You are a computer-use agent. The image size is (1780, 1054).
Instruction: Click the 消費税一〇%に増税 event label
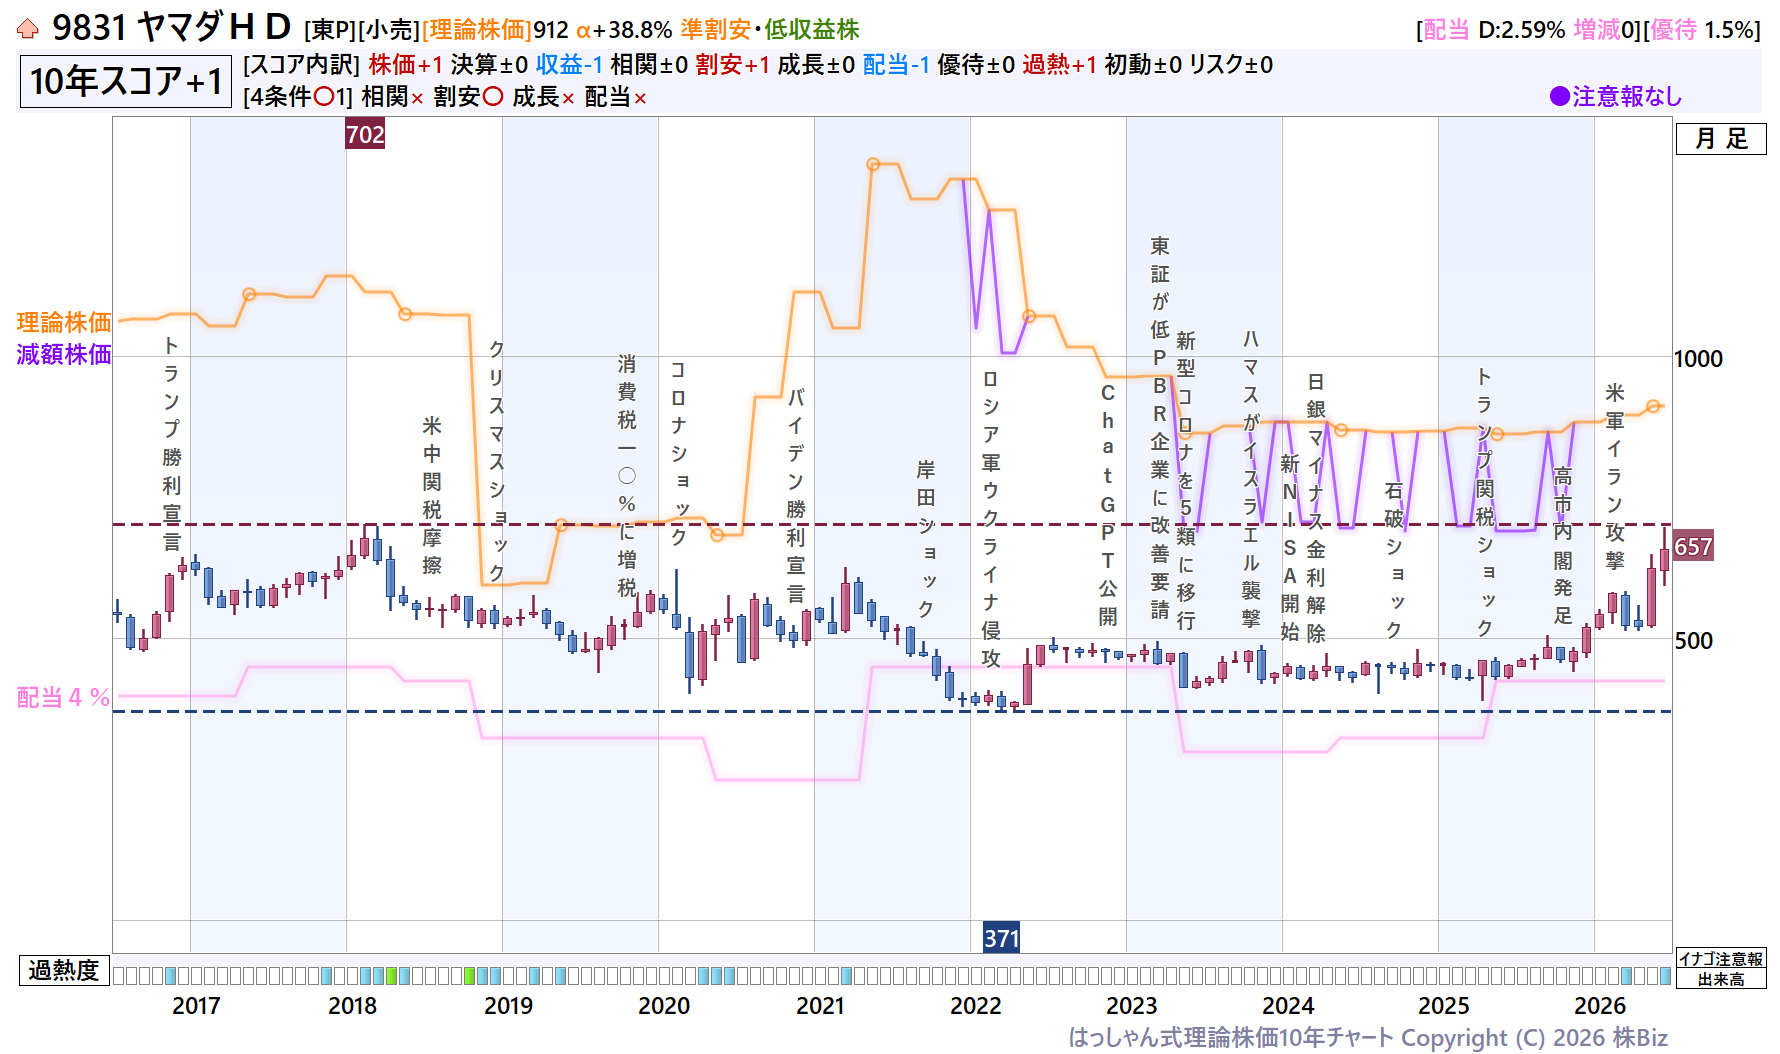[x=627, y=476]
